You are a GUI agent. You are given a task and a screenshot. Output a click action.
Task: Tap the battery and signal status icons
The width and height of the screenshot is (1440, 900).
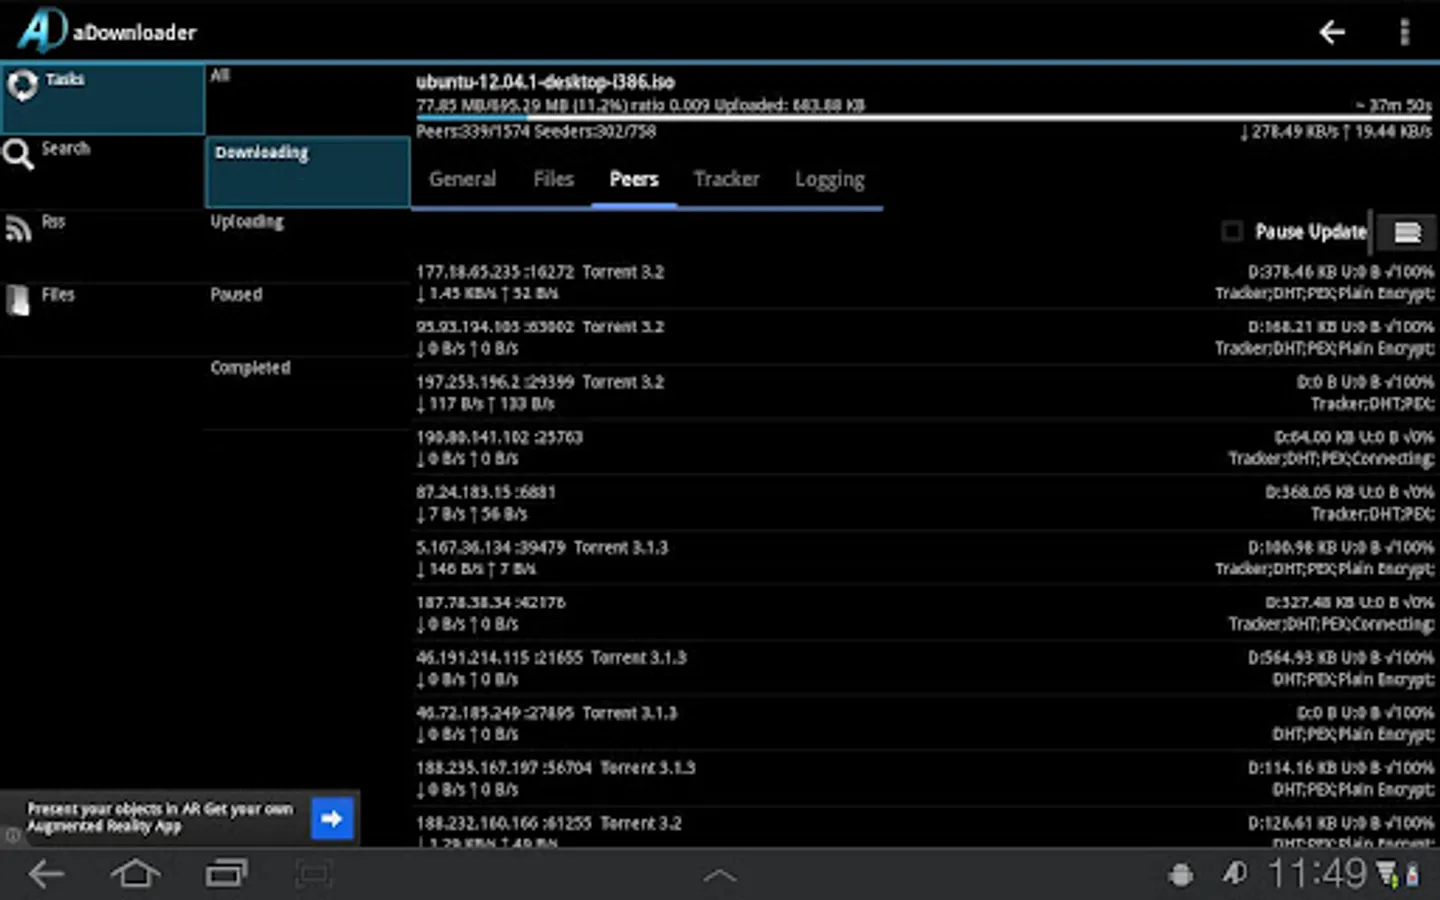(x=1399, y=875)
